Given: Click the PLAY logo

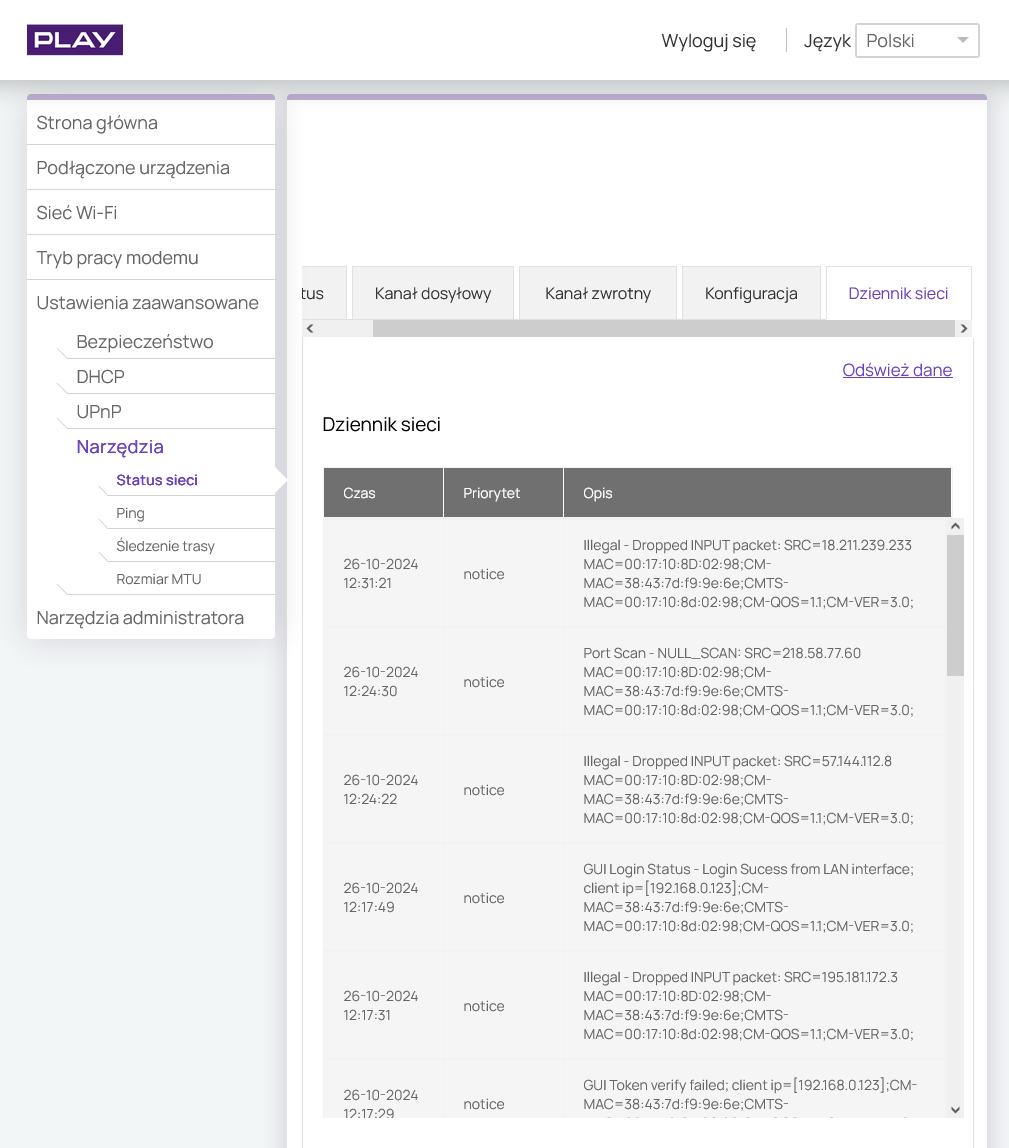Looking at the screenshot, I should pos(75,40).
